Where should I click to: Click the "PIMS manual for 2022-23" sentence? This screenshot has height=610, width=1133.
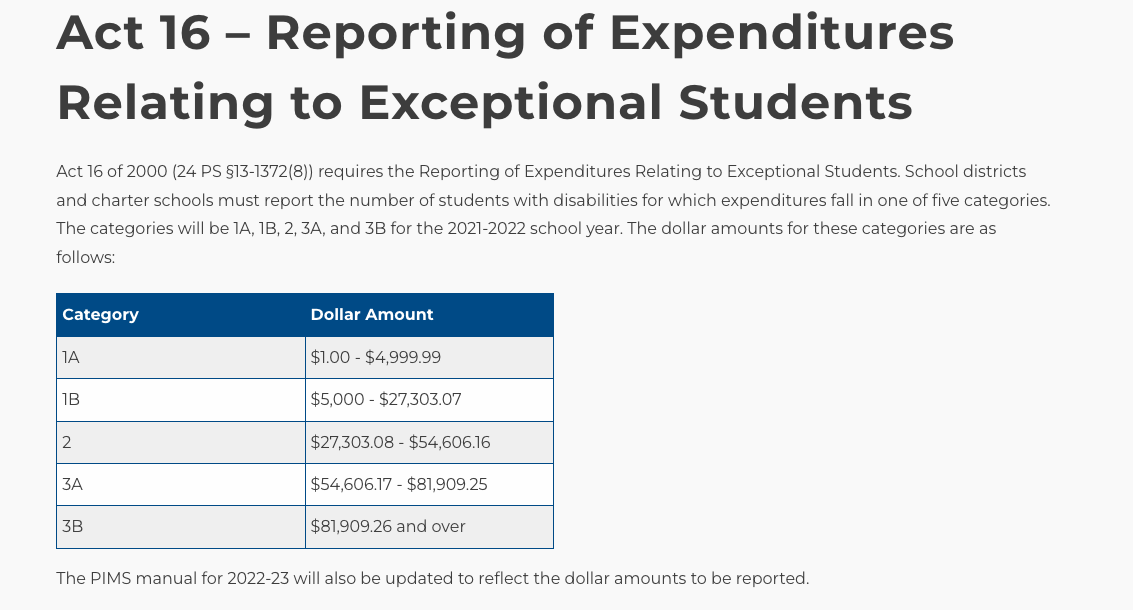432,578
